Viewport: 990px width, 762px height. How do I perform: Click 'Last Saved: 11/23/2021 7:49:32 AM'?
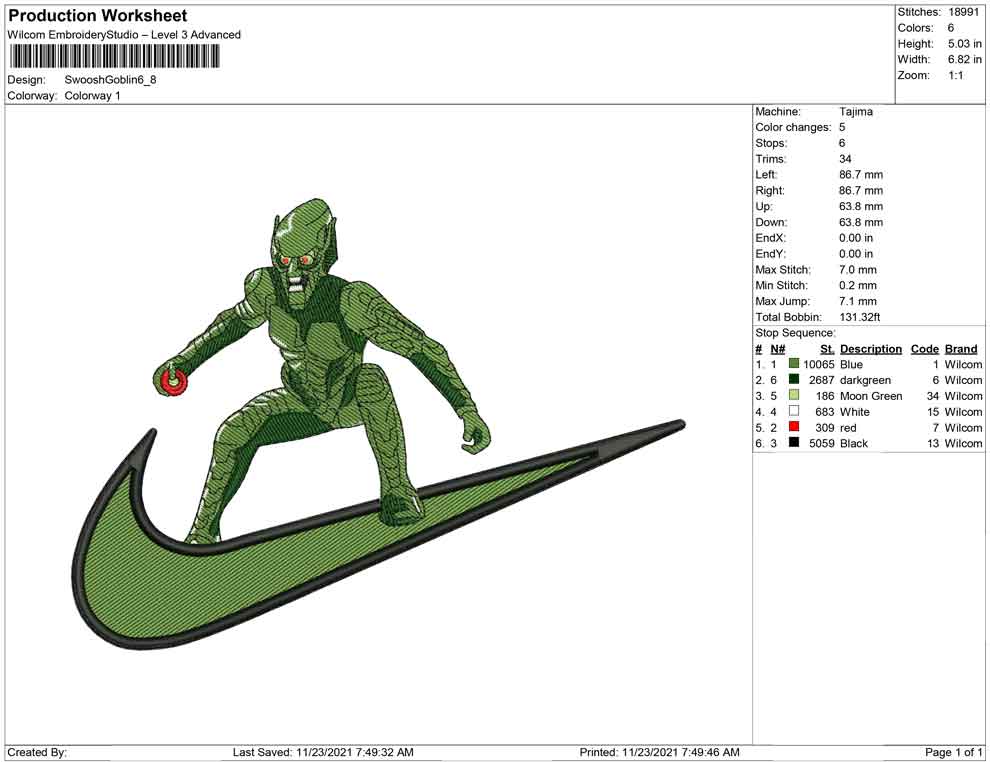pos(323,752)
